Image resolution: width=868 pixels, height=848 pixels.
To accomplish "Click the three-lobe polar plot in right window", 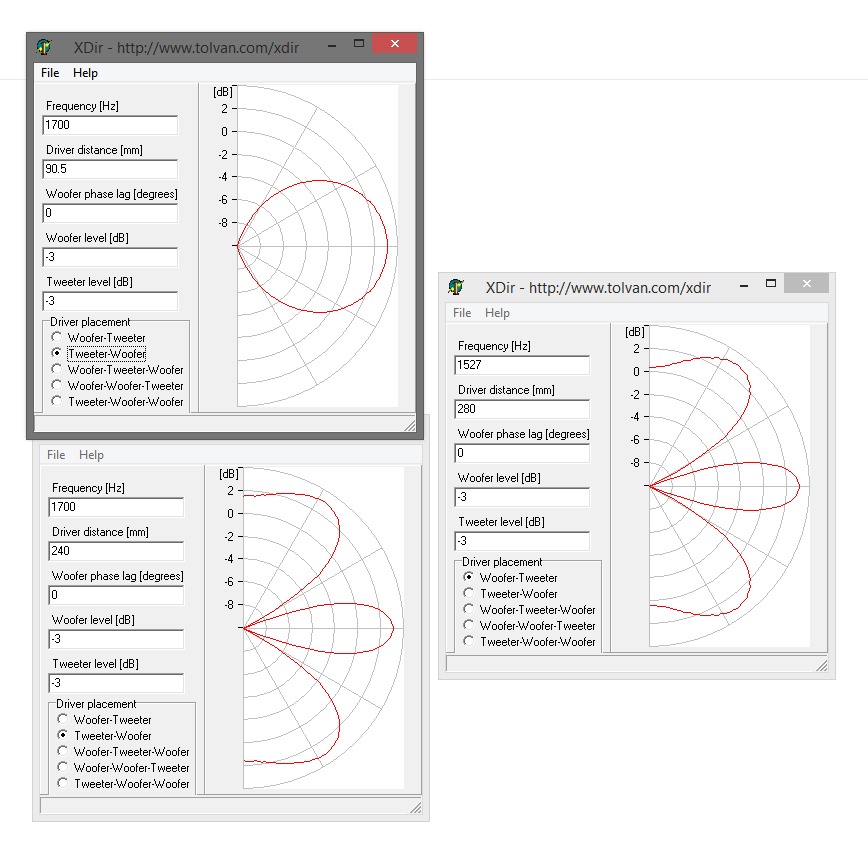I will (729, 485).
